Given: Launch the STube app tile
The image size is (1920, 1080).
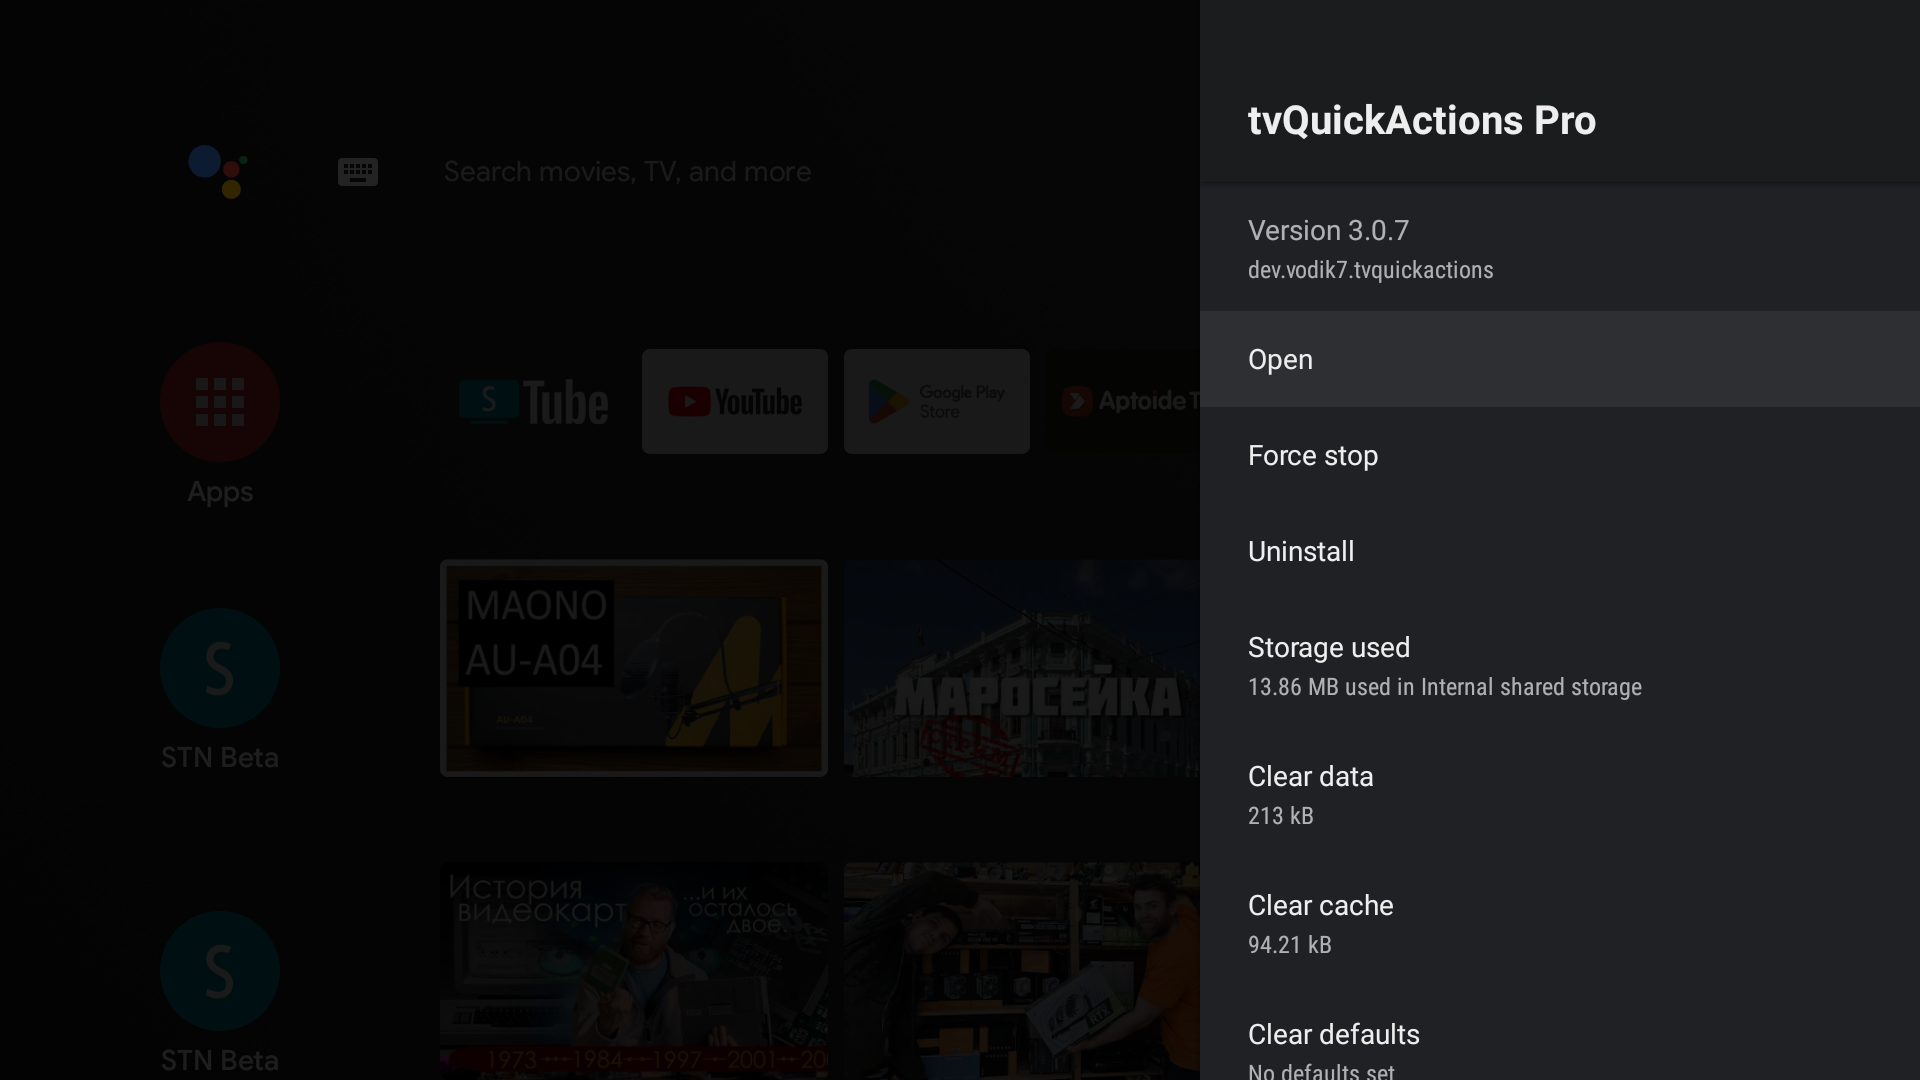Looking at the screenshot, I should click(533, 402).
